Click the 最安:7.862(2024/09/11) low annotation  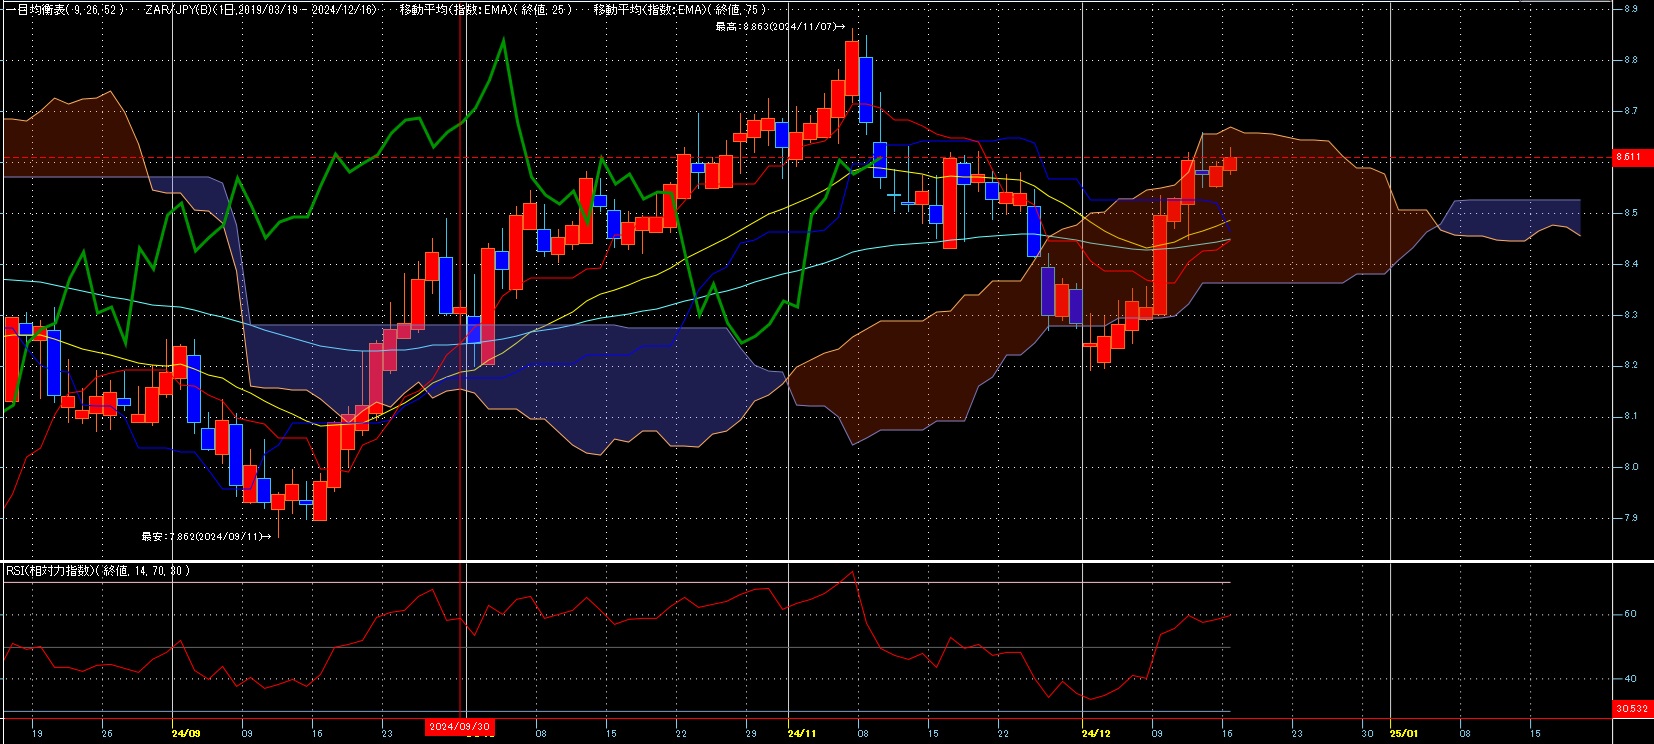point(206,537)
